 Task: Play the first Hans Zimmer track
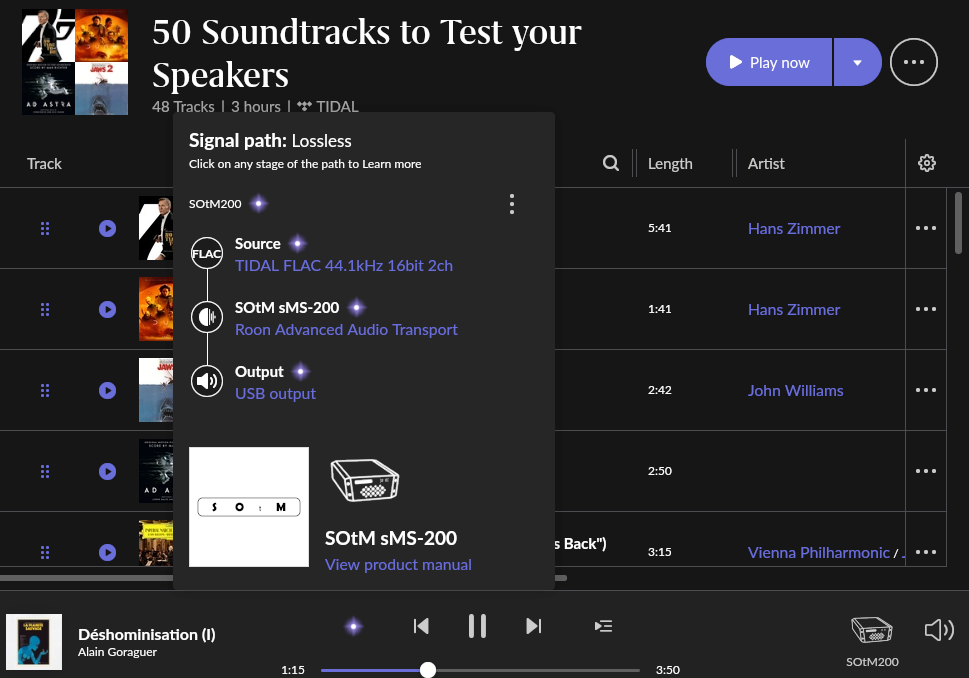[x=108, y=229]
